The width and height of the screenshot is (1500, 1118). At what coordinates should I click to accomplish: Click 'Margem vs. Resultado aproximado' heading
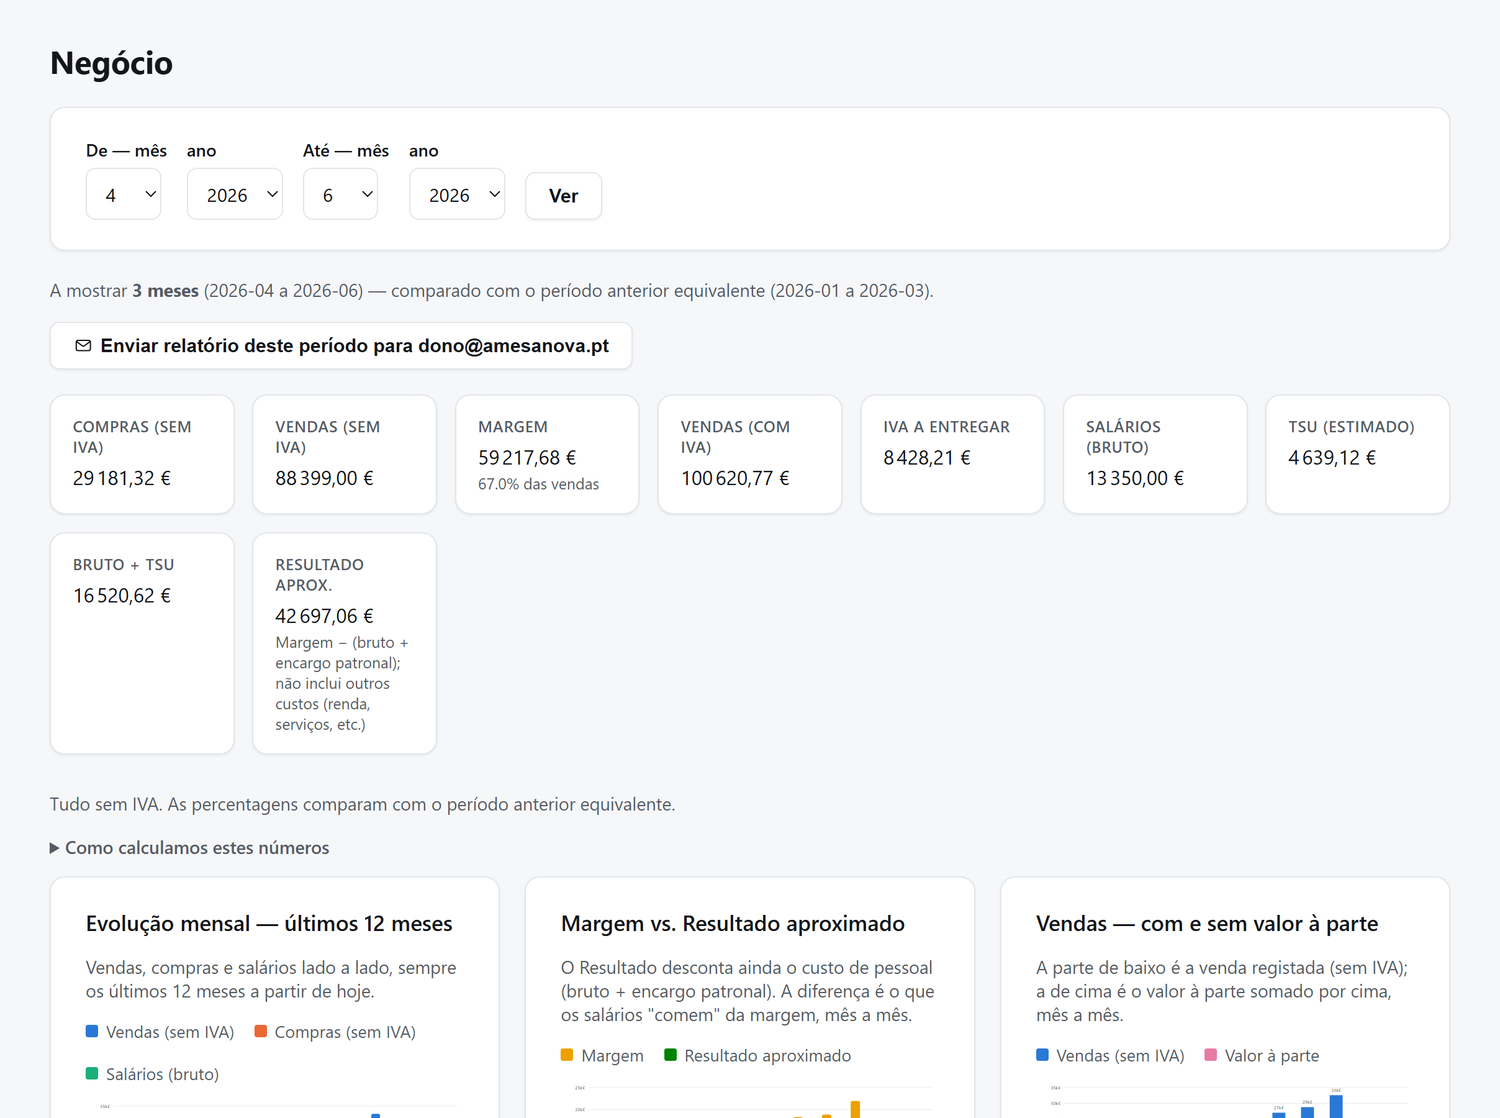[733, 923]
